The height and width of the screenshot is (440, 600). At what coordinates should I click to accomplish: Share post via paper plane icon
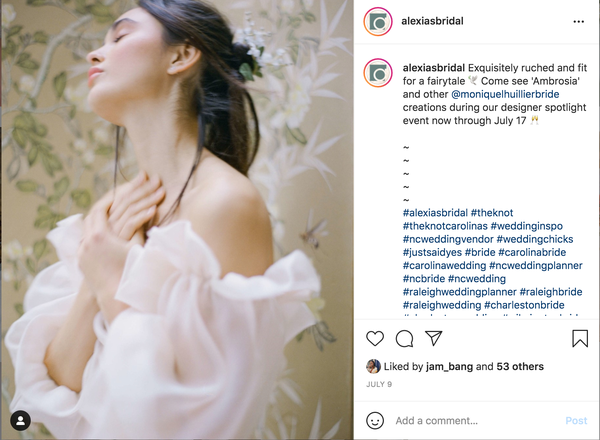[434, 338]
